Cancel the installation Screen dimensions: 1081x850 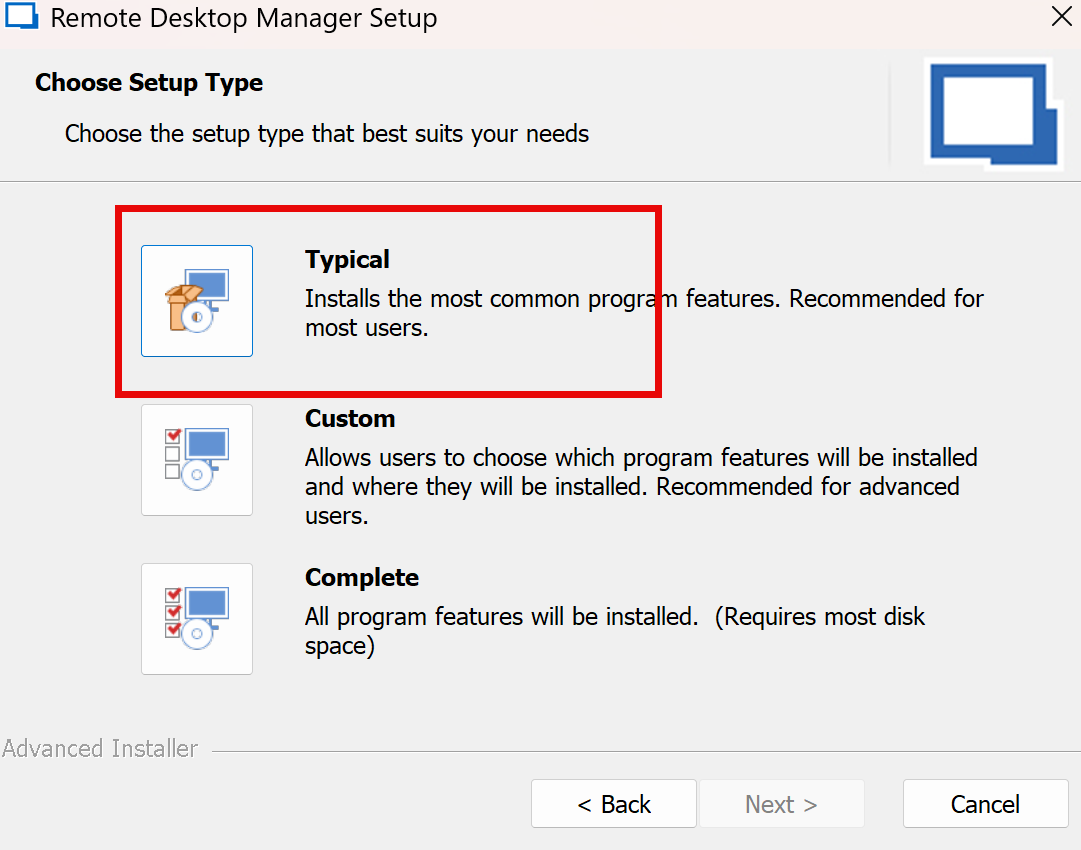point(985,804)
